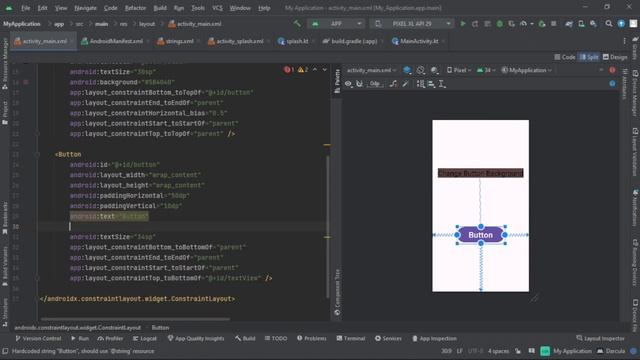Click the Clear Constraints icon in design toolbar
Viewport: 640px width, 360px height.
(393, 84)
